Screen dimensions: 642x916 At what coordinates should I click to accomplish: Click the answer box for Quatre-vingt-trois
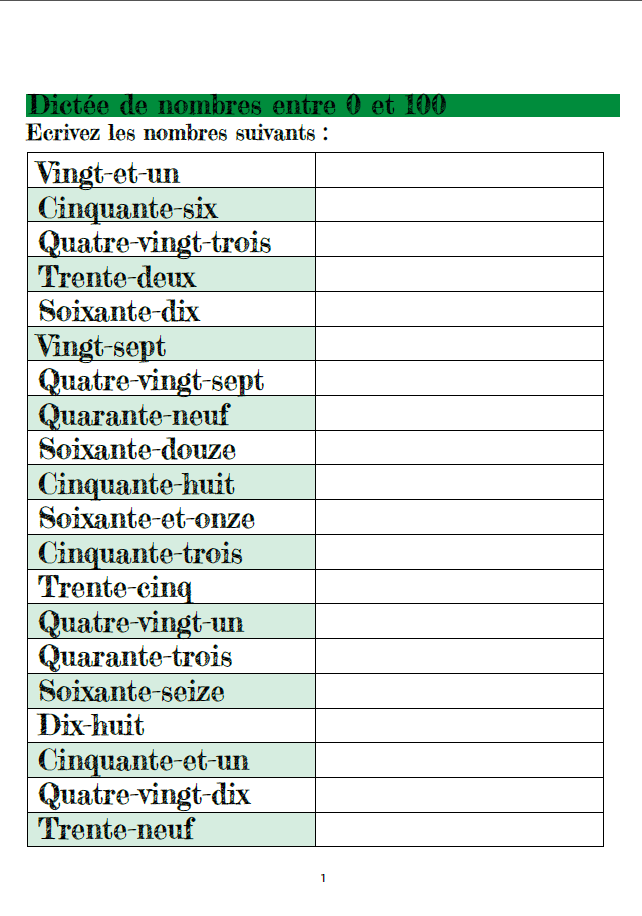point(459,240)
